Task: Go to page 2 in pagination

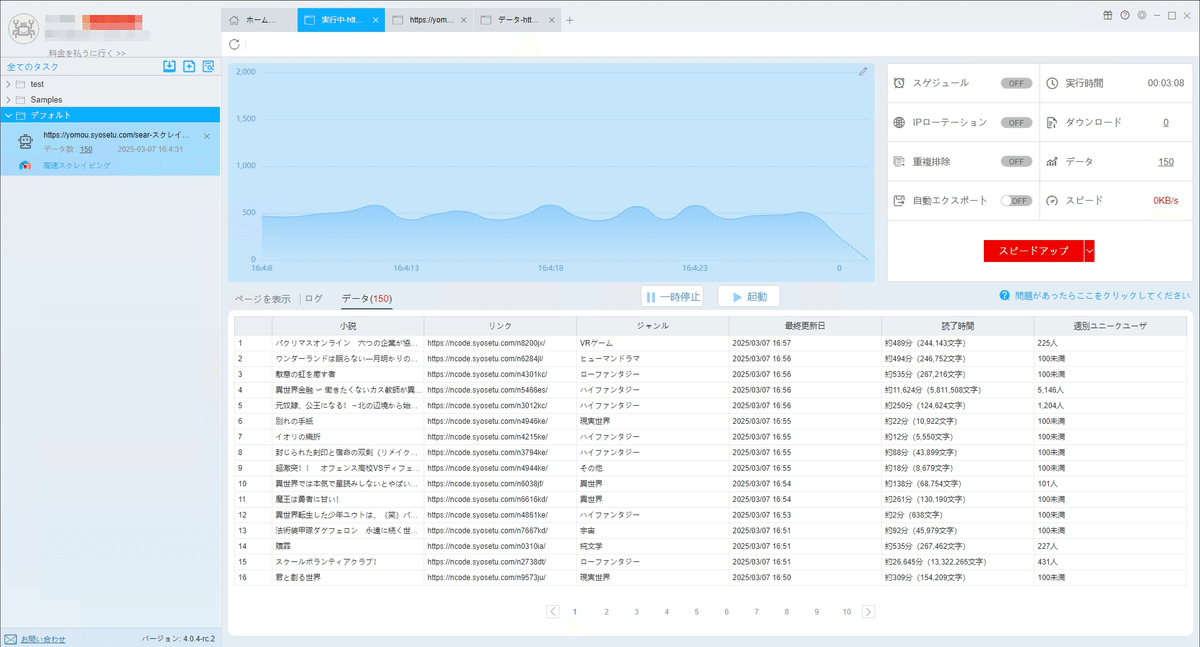Action: click(606, 611)
